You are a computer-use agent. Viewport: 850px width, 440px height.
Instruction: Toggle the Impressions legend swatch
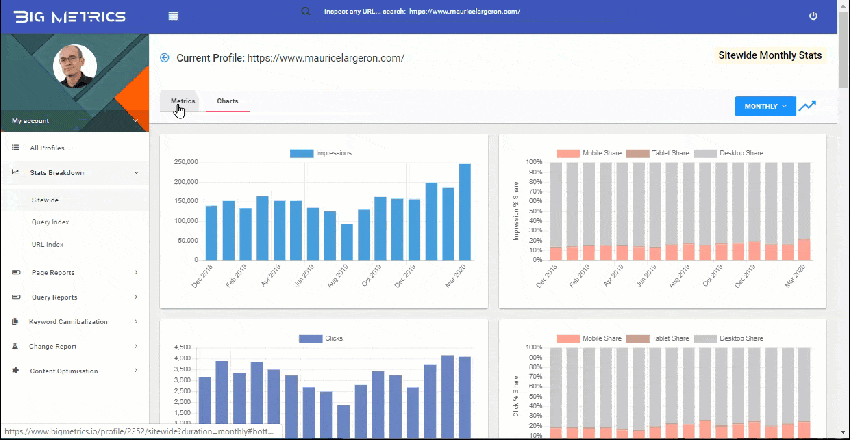[x=302, y=153]
